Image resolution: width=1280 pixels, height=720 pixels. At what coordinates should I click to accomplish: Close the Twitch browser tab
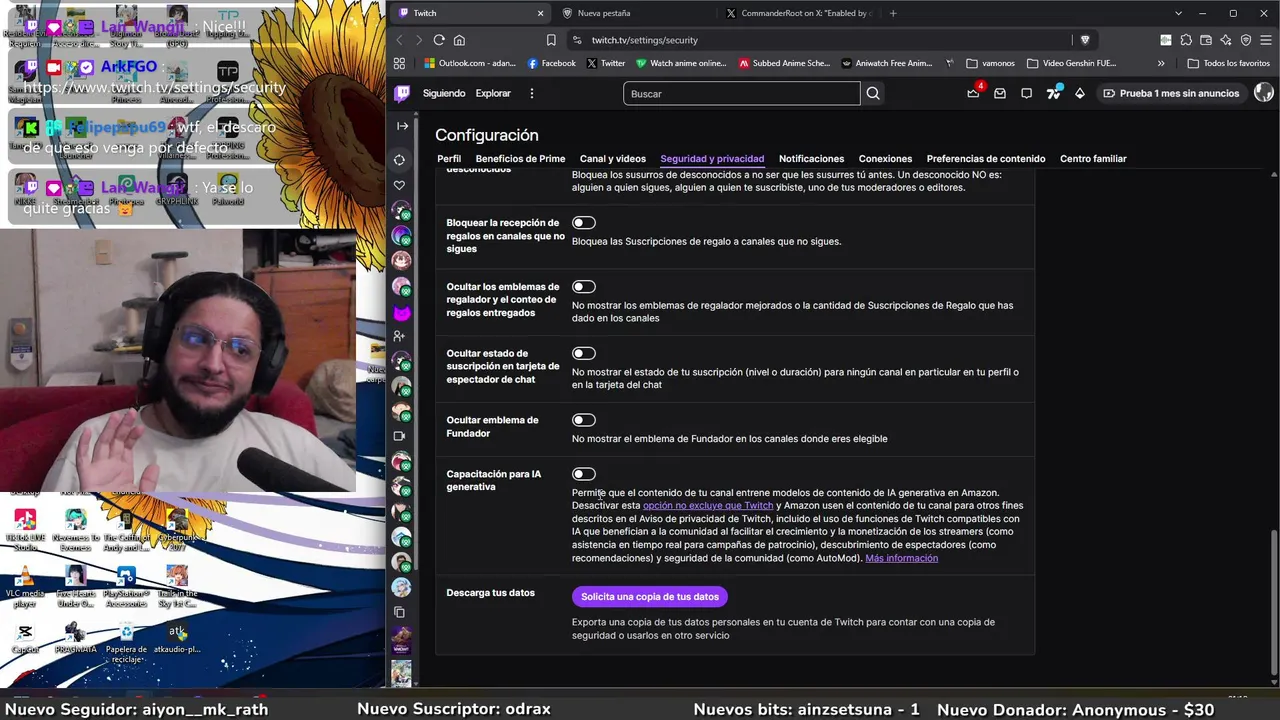click(x=540, y=13)
